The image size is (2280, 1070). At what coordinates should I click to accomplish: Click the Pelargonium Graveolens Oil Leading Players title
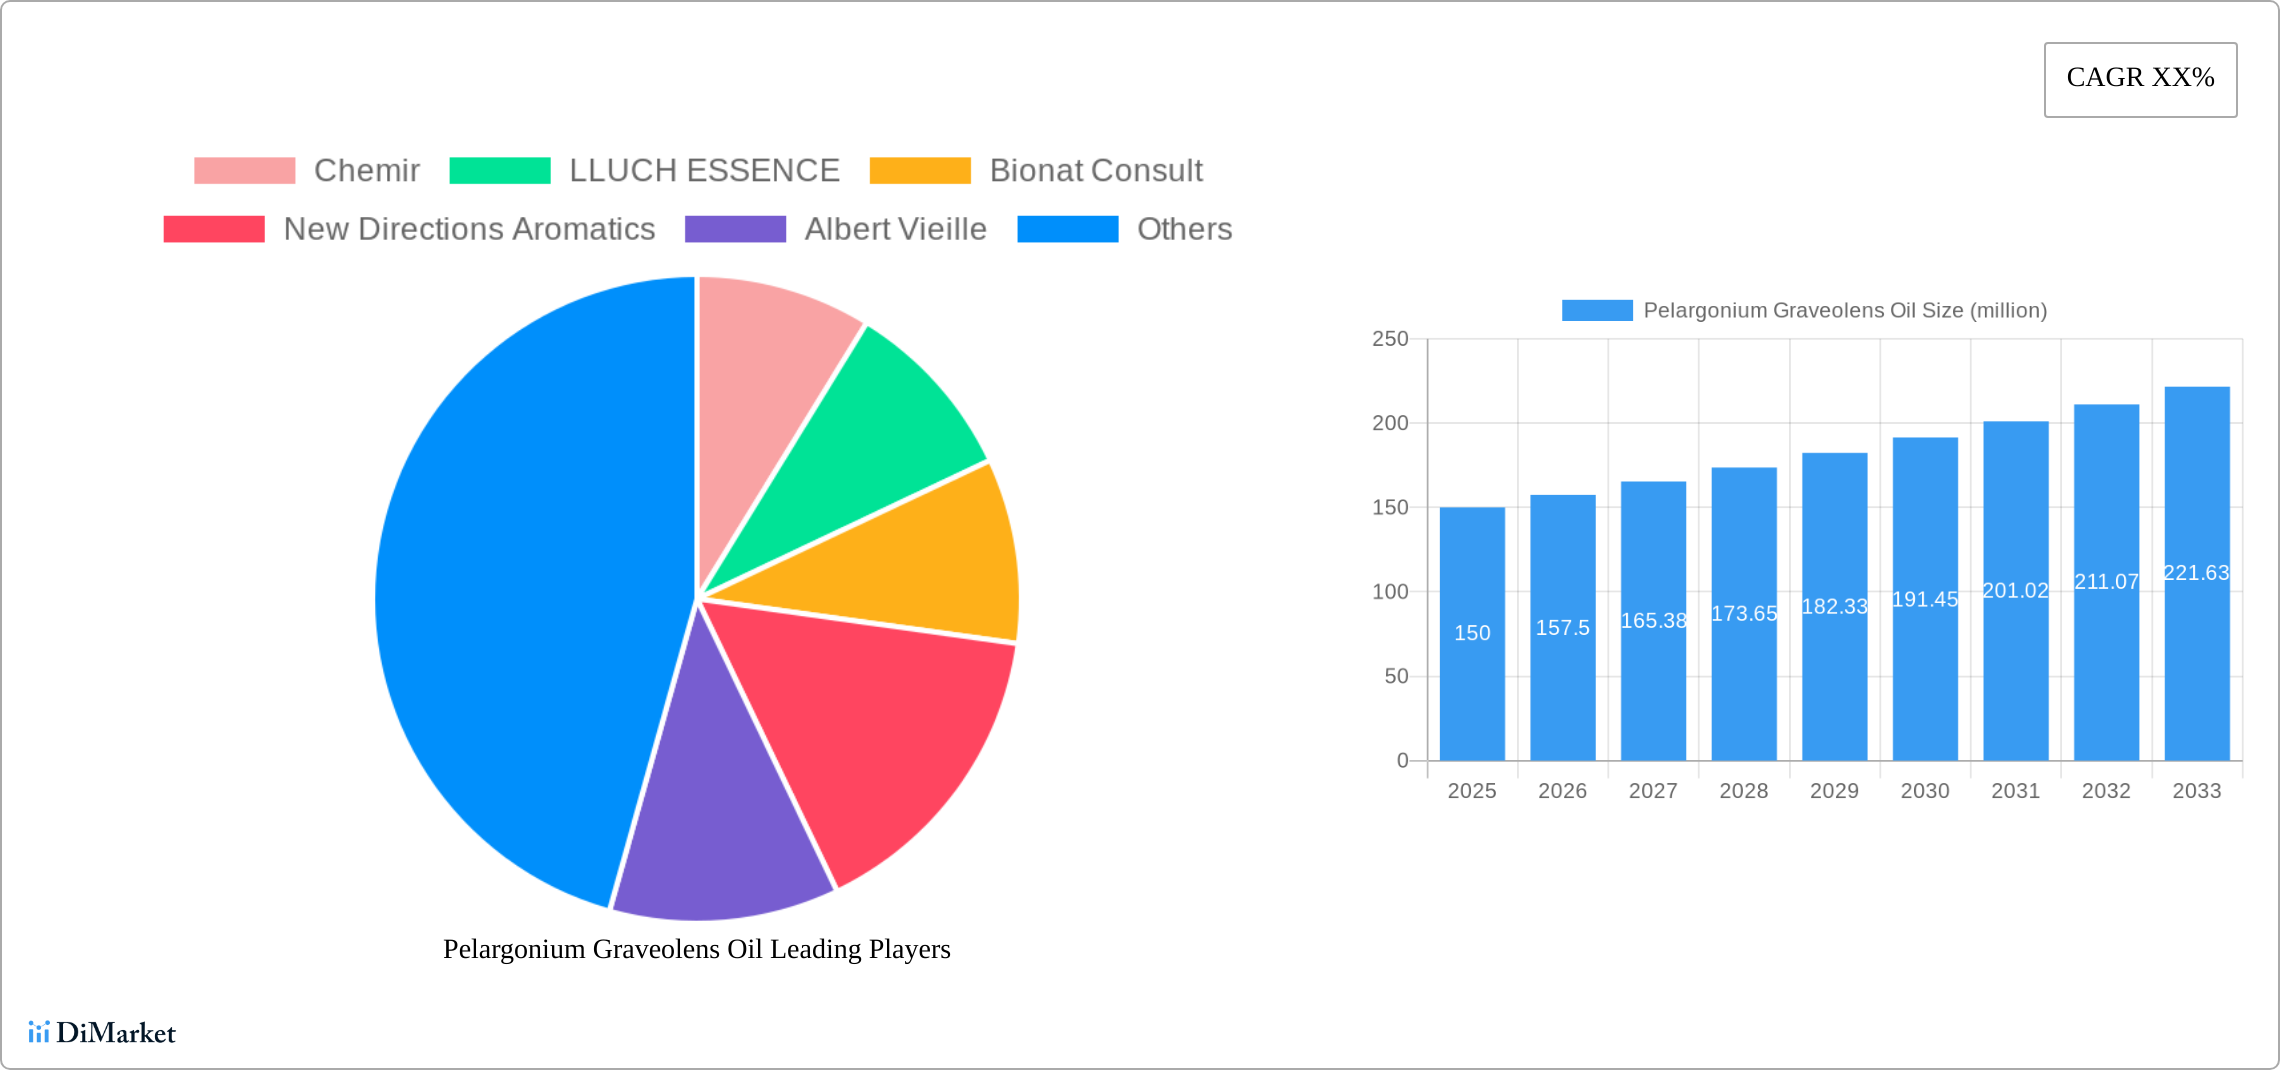pos(696,949)
